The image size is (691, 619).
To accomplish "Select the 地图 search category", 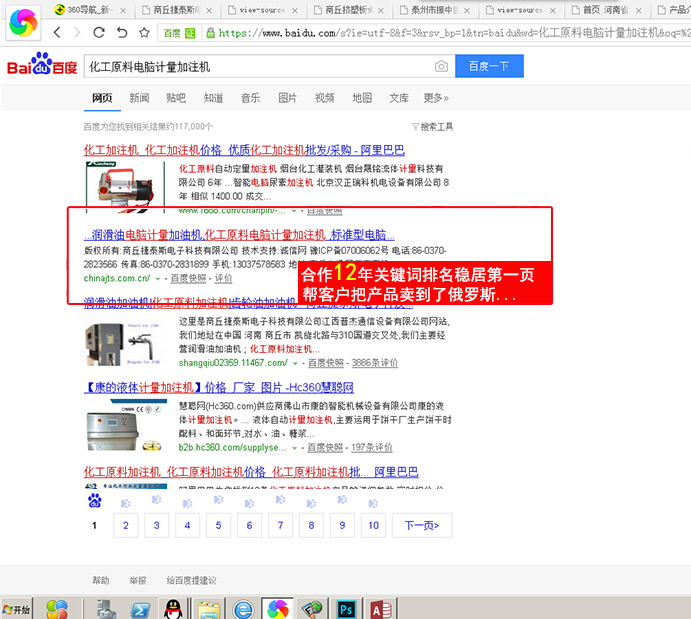I will pos(362,98).
